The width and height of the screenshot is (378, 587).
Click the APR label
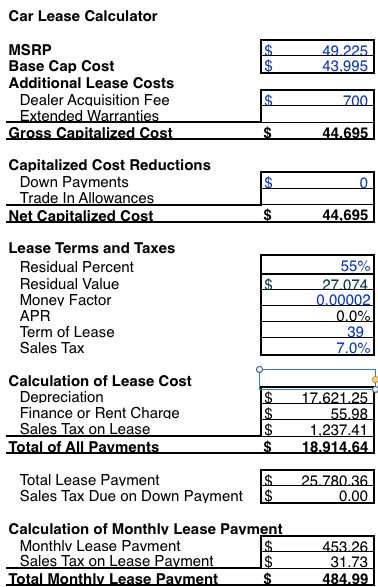coord(35,316)
